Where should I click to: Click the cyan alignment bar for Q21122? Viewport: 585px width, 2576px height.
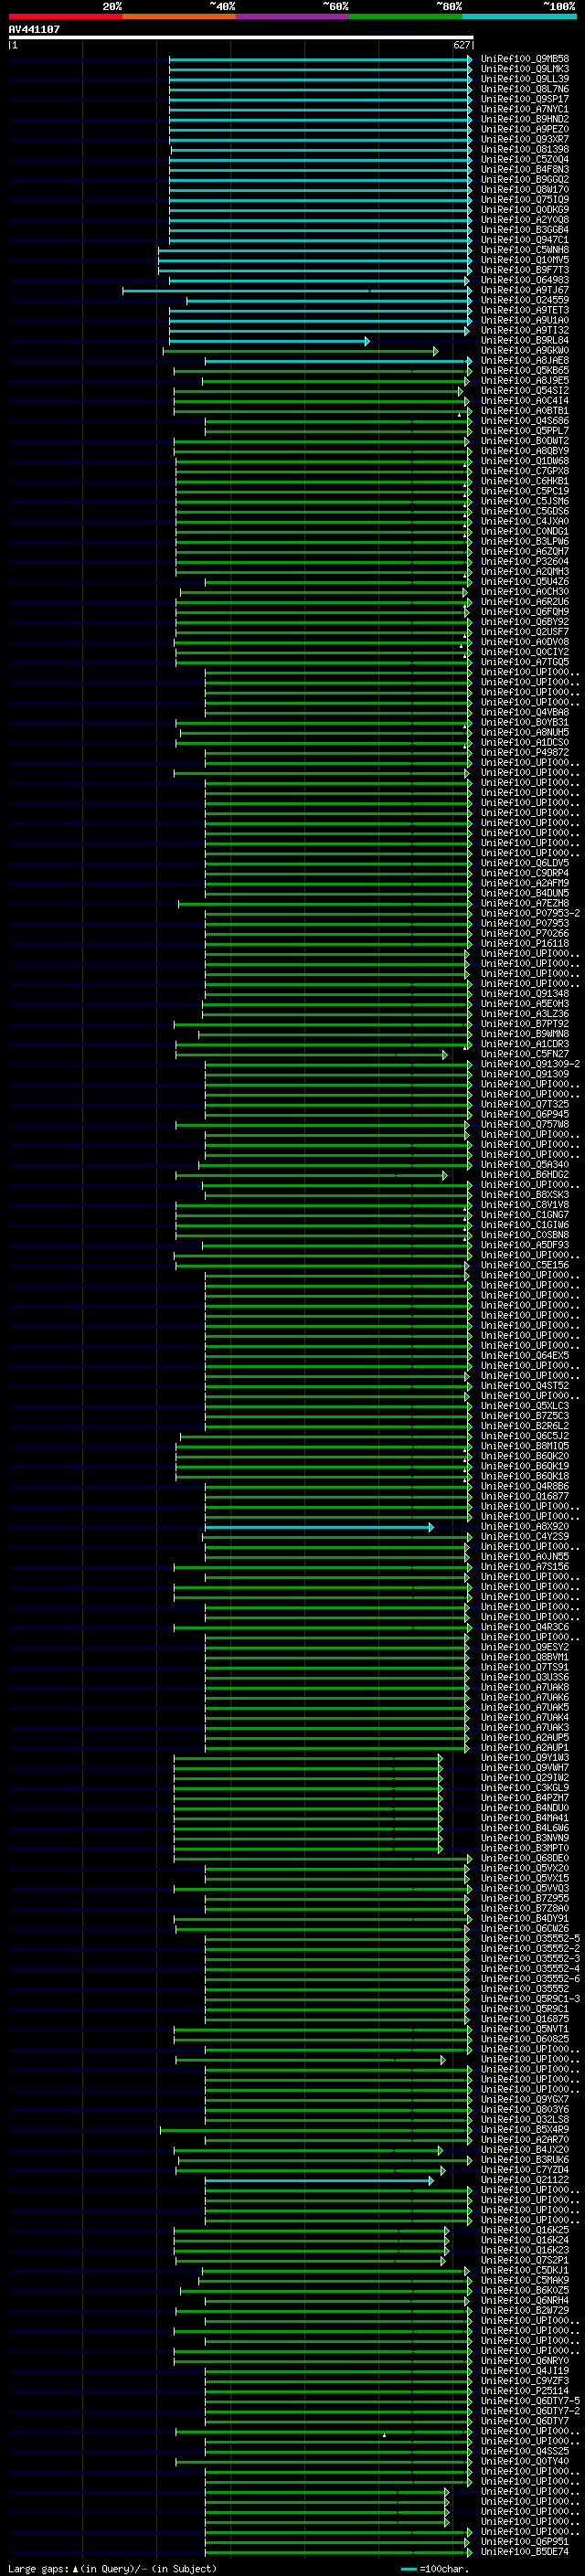[319, 2180]
